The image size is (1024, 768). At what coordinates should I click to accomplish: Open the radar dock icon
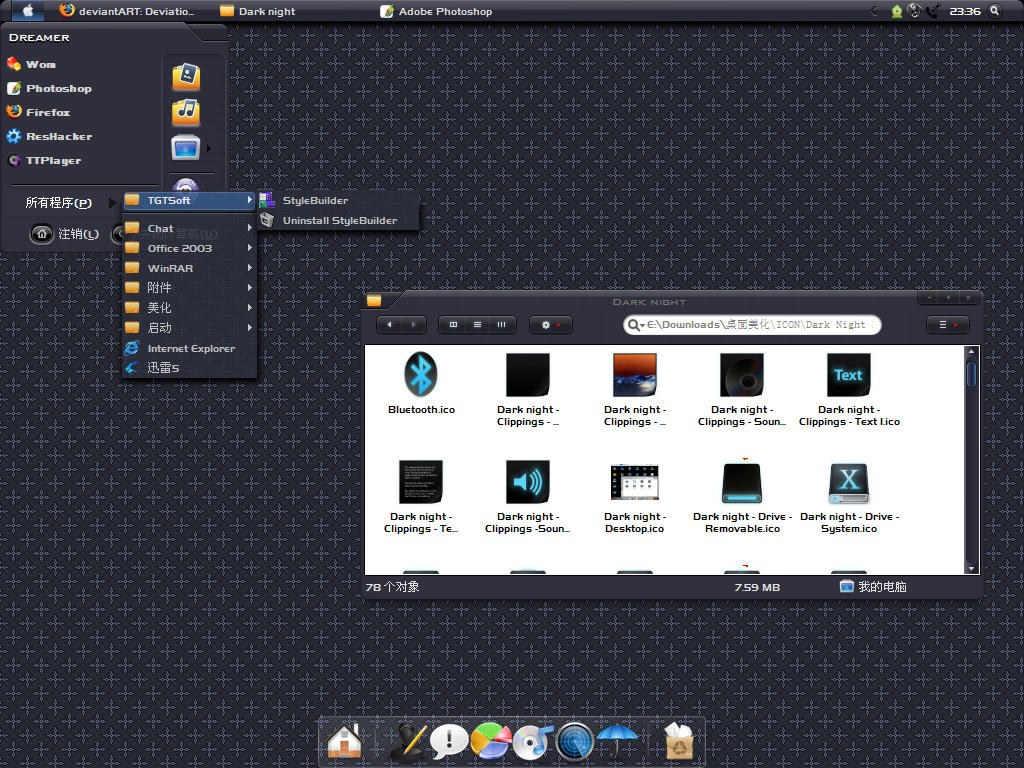click(575, 741)
